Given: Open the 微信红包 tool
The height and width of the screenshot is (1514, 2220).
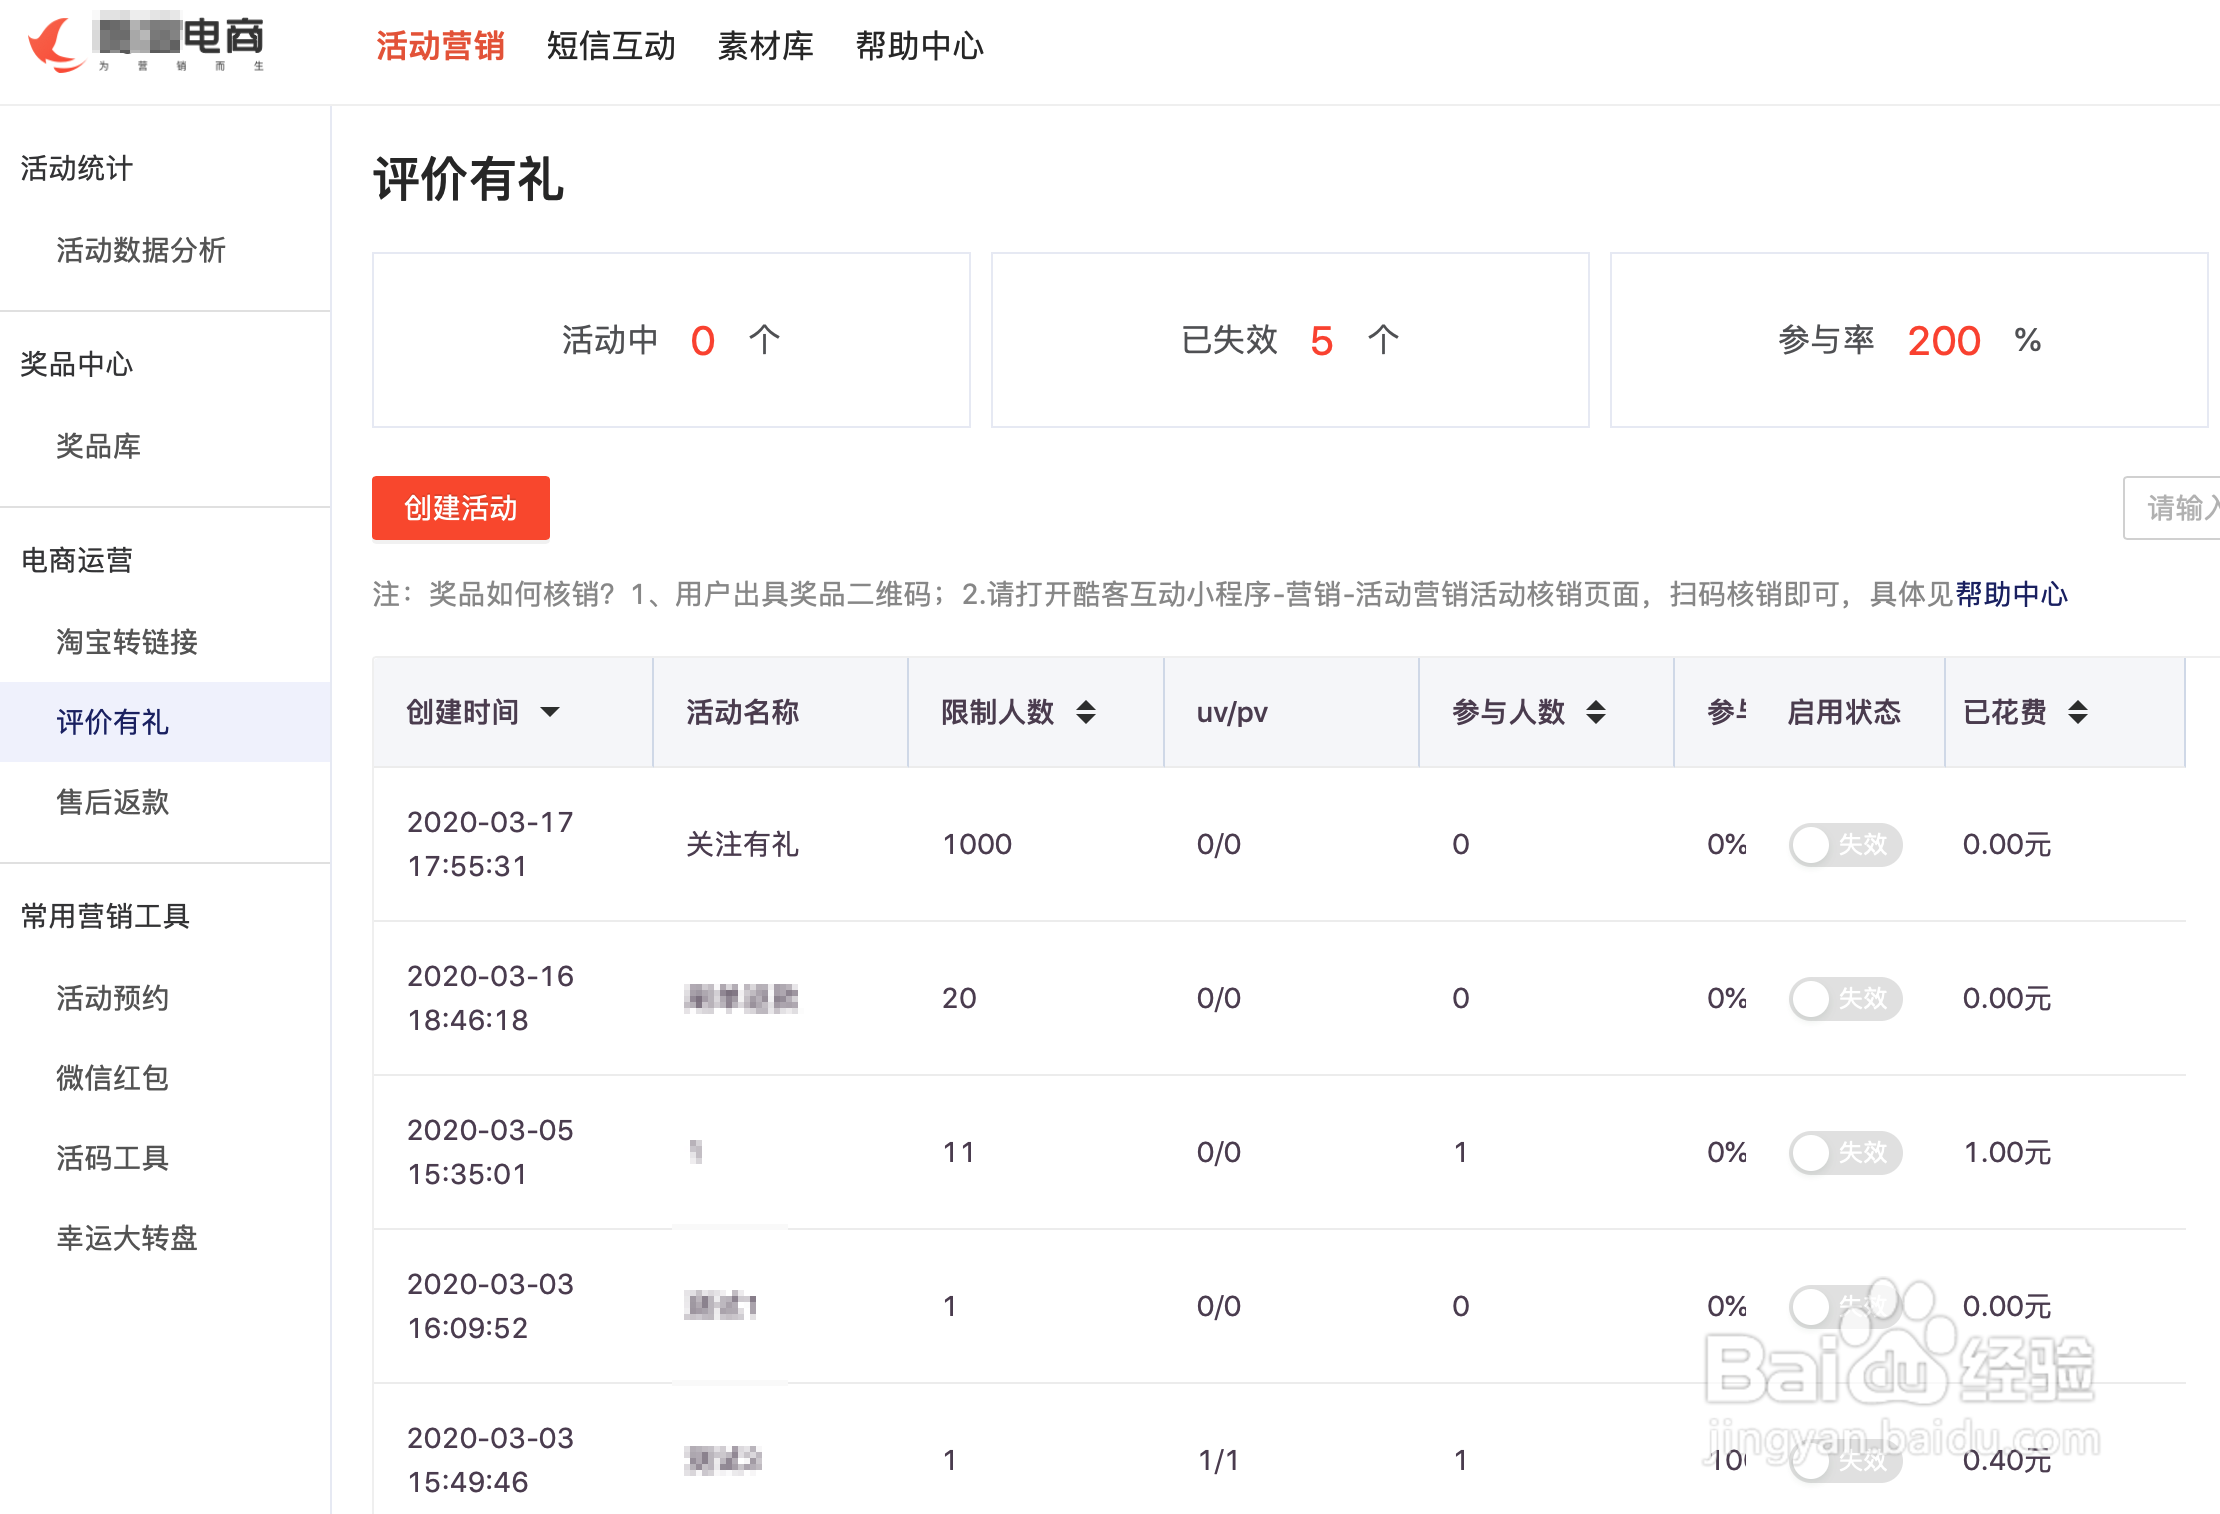Looking at the screenshot, I should 112,1078.
